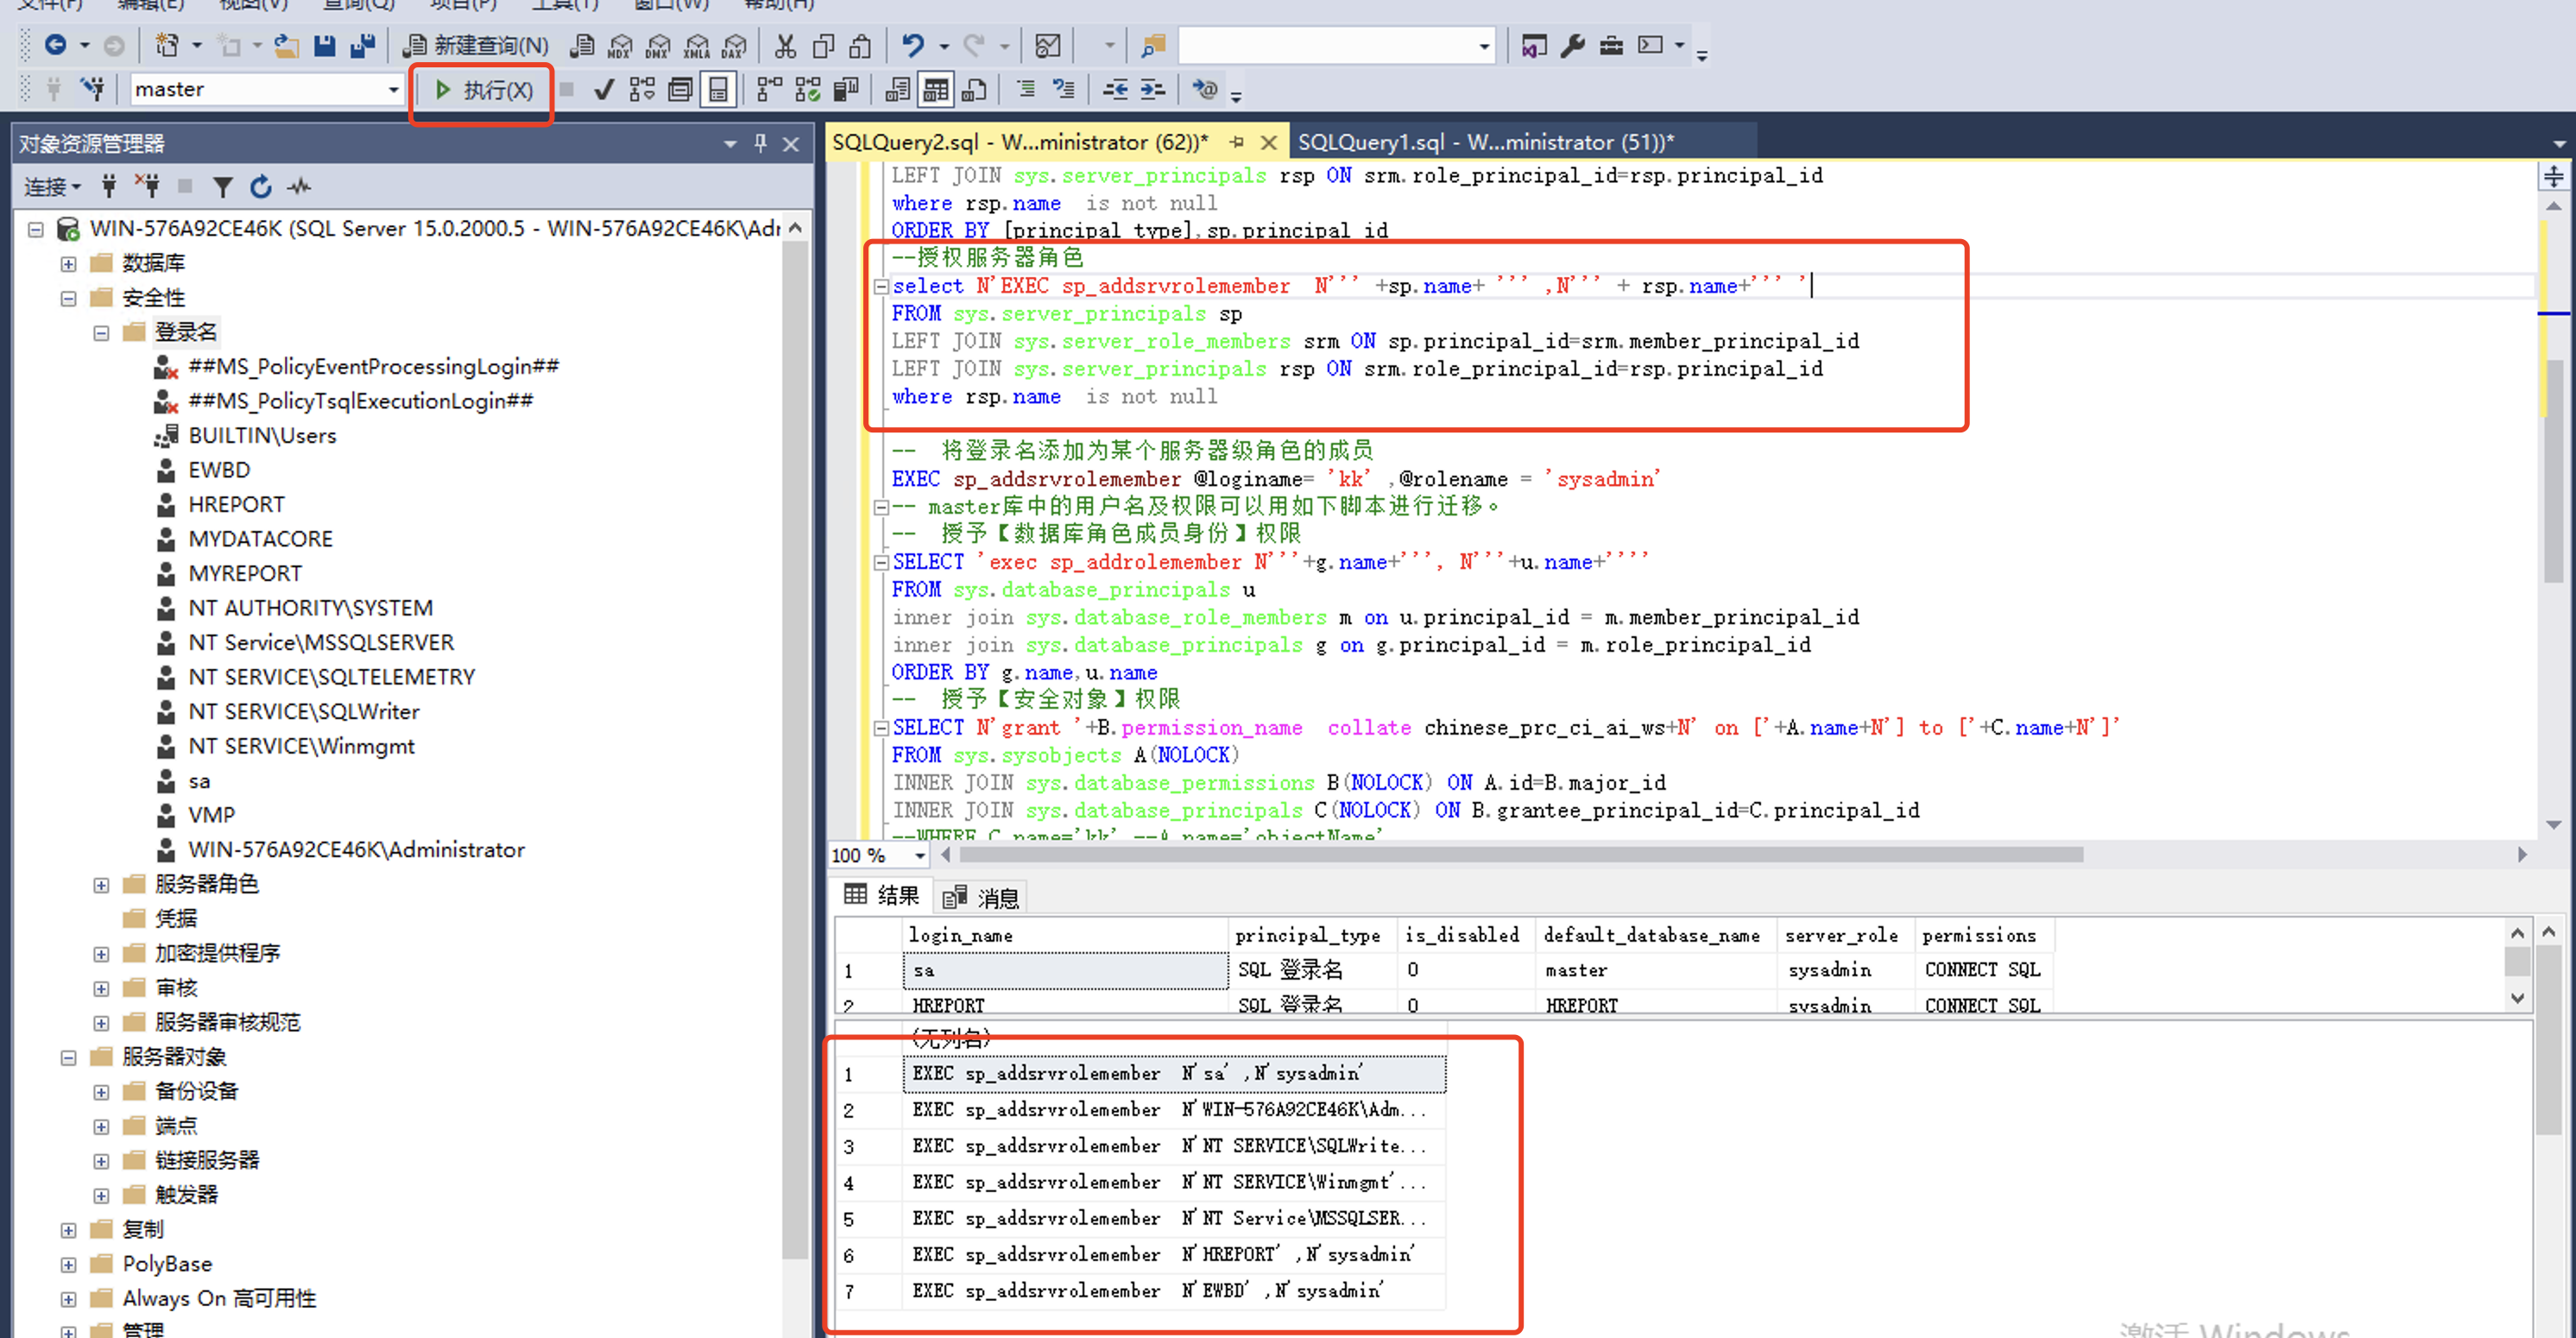
Task: Toggle pin on Object Explorer panel
Action: (x=760, y=143)
